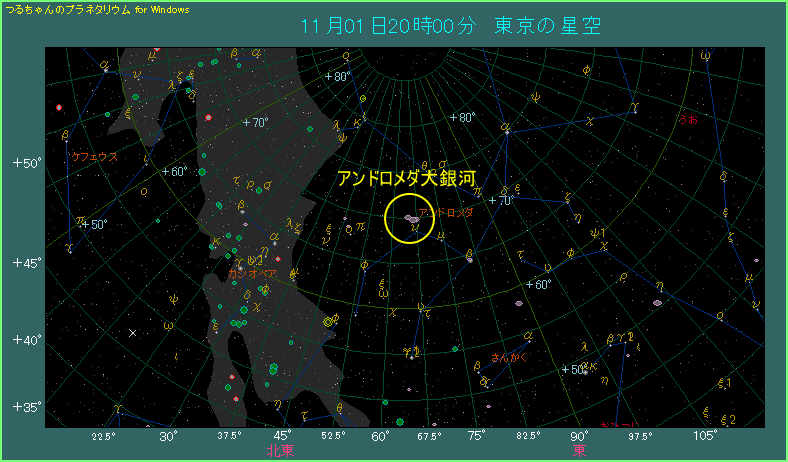
Task: Click the white X marker near ω
Action: (x=132, y=332)
